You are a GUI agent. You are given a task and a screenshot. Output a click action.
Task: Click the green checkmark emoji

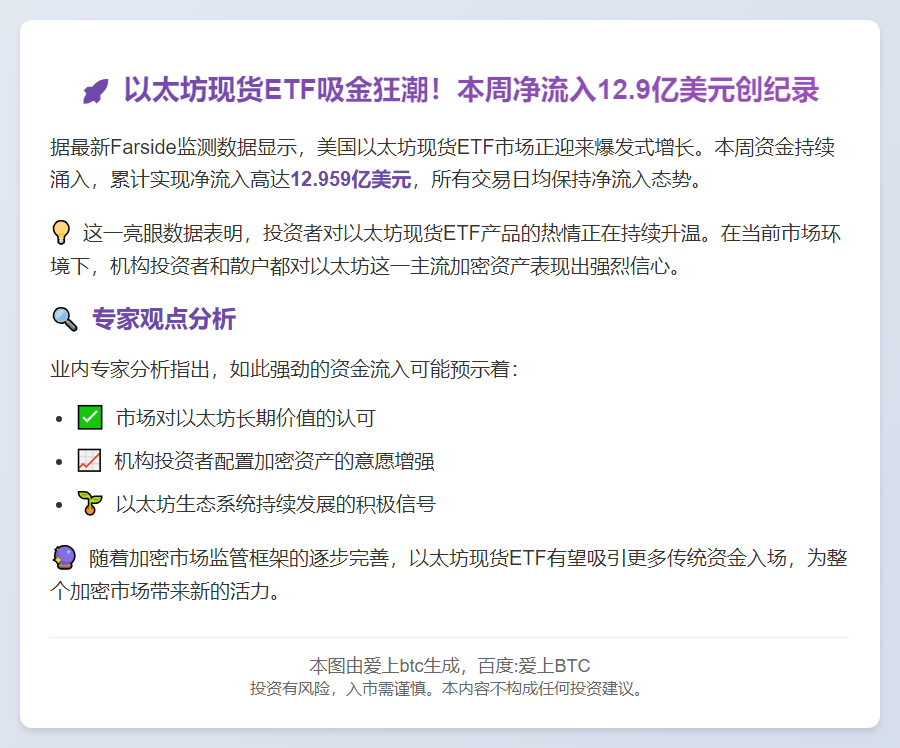(90, 417)
